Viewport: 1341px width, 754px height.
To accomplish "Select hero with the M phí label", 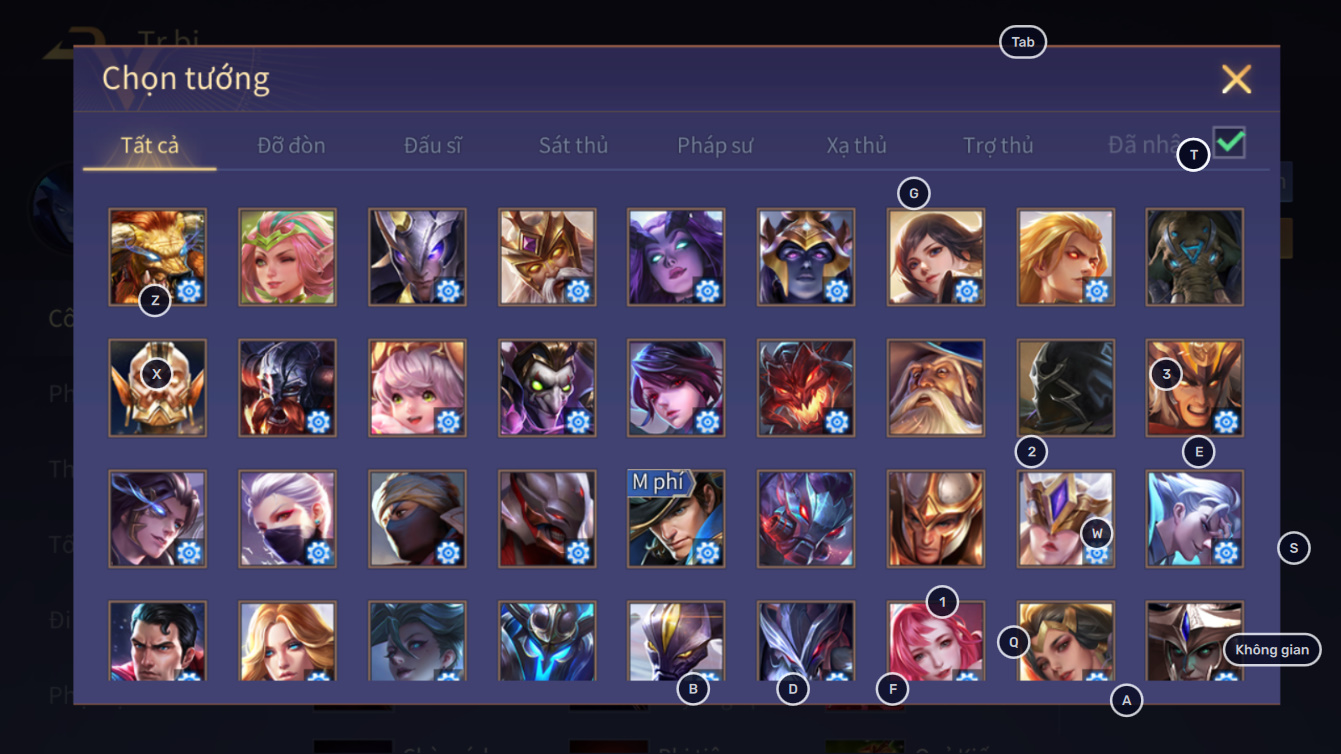I will click(676, 519).
